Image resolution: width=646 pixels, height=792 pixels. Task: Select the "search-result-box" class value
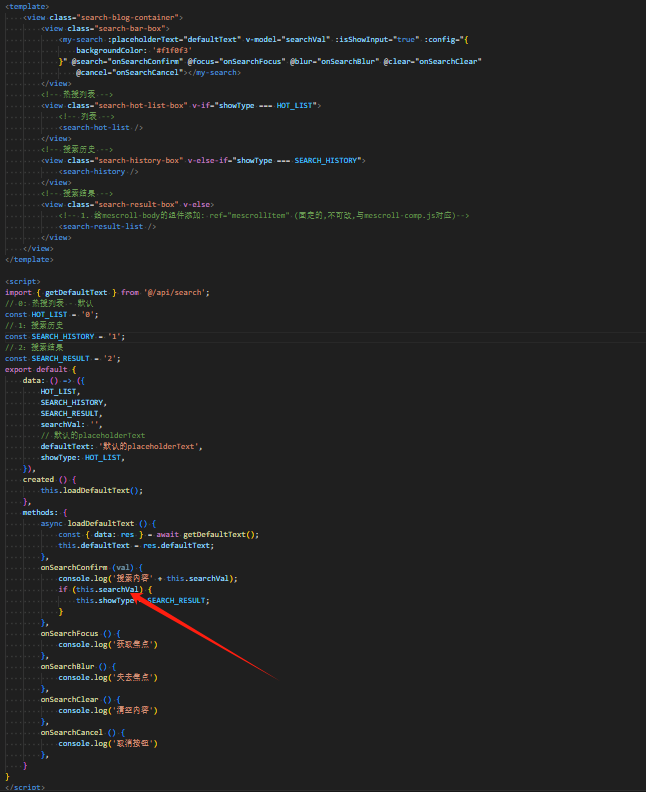pyautogui.click(x=136, y=205)
